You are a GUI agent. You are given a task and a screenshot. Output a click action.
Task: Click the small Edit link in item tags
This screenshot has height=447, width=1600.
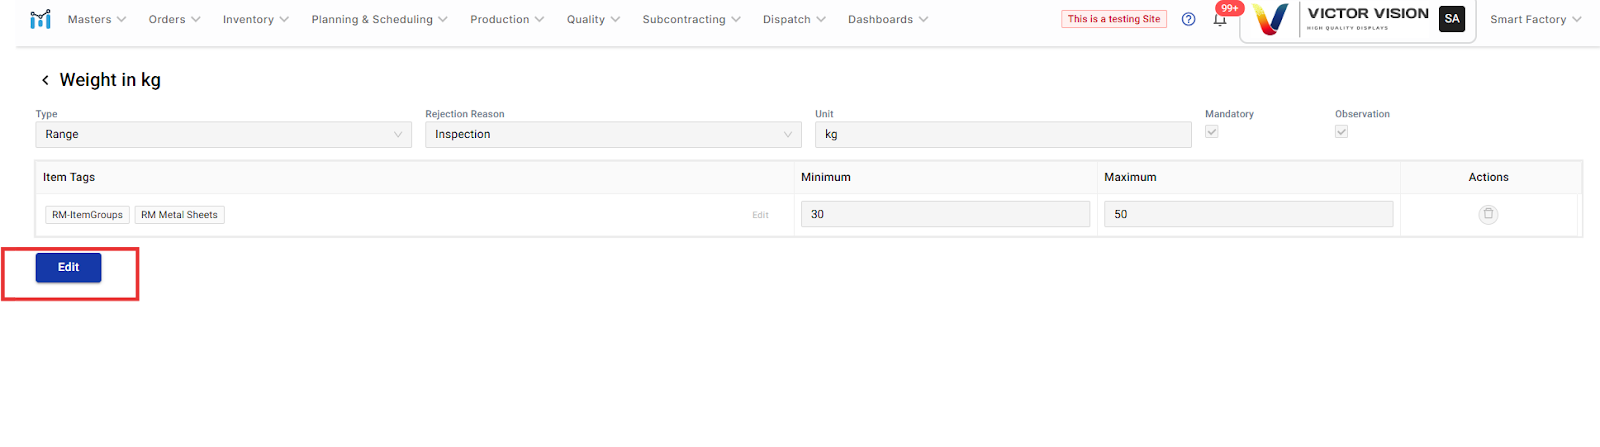click(760, 215)
